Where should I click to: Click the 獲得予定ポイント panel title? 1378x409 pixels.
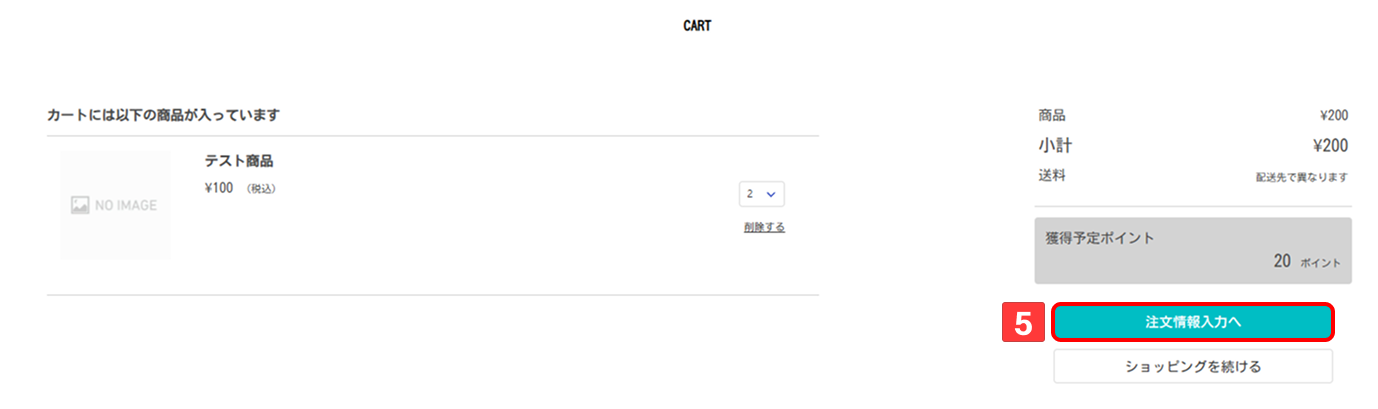pyautogui.click(x=1100, y=238)
